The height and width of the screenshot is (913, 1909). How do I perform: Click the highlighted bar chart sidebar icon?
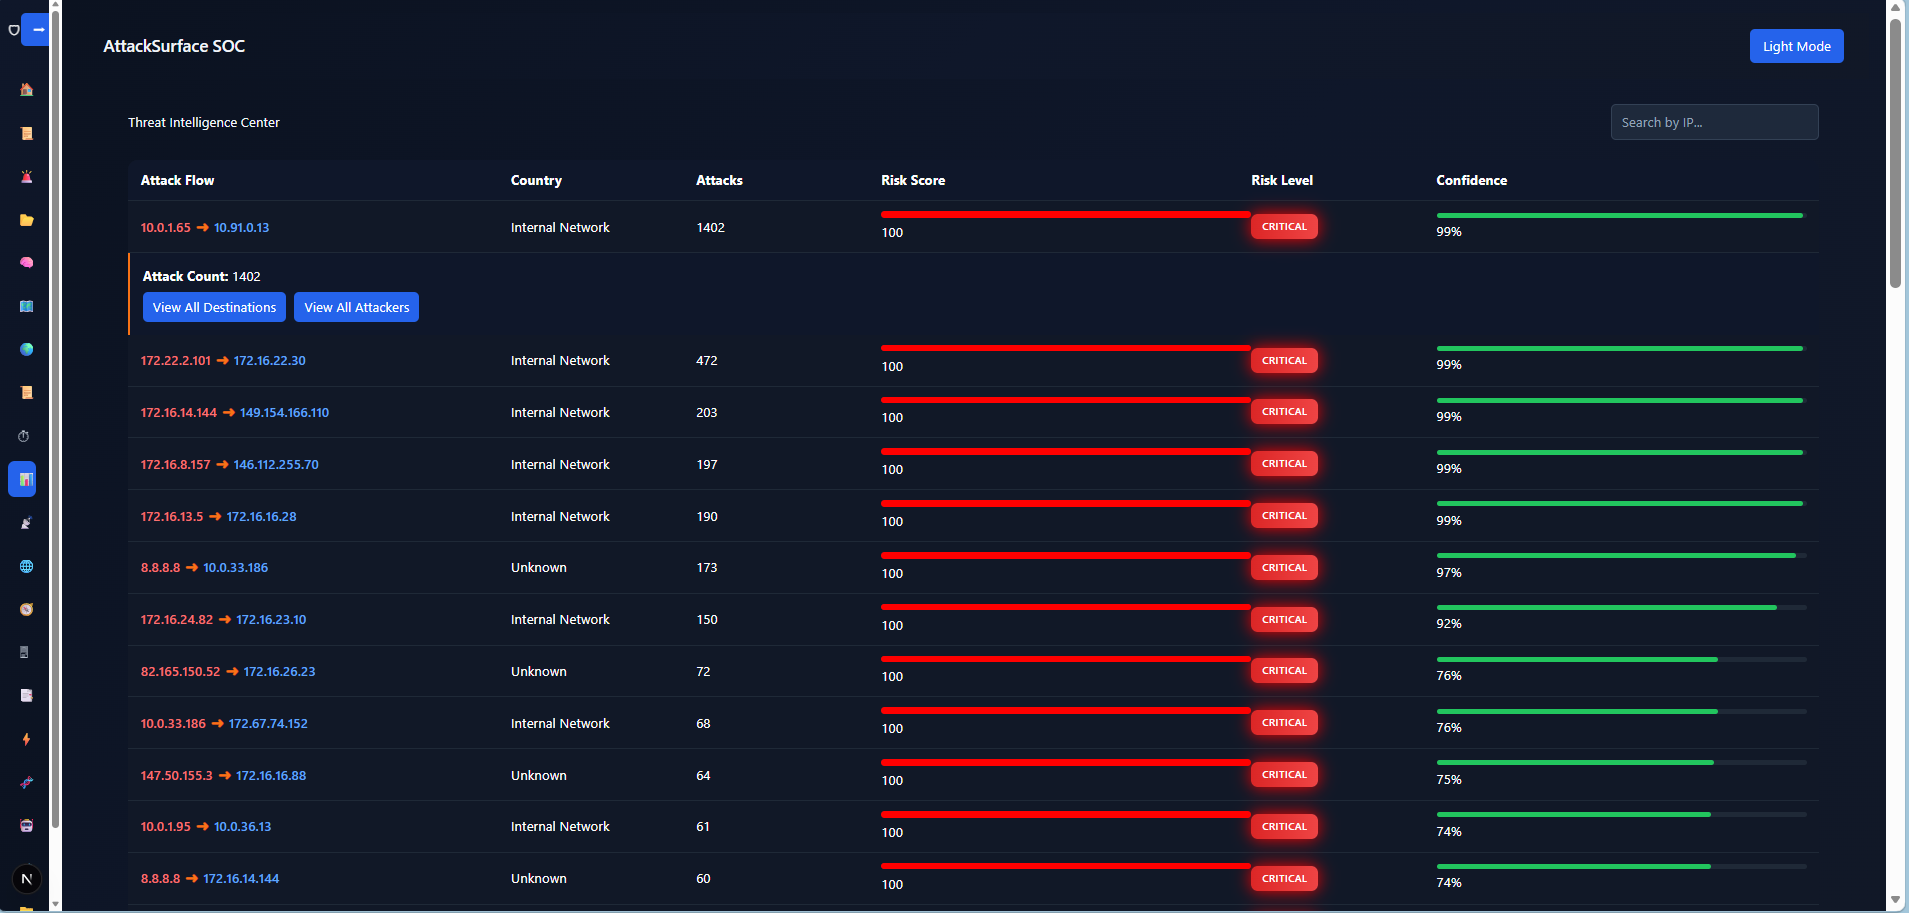point(22,479)
